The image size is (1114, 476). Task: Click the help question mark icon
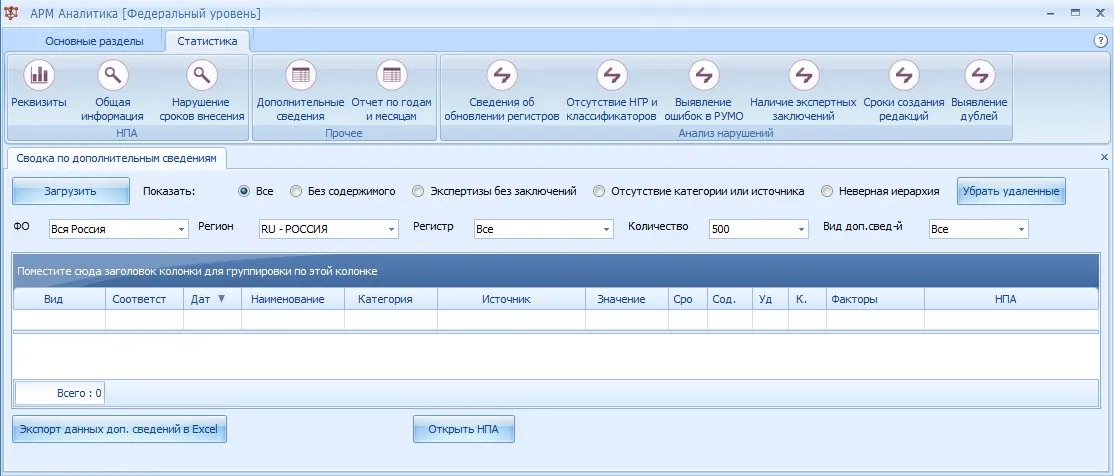1101,40
